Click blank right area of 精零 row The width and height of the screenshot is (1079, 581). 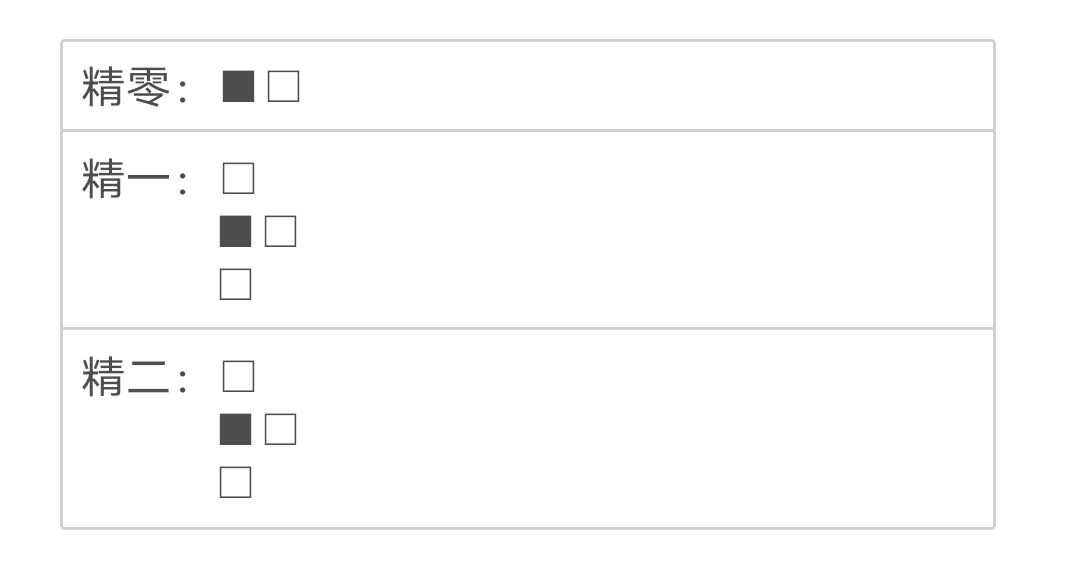pyautogui.click(x=650, y=87)
